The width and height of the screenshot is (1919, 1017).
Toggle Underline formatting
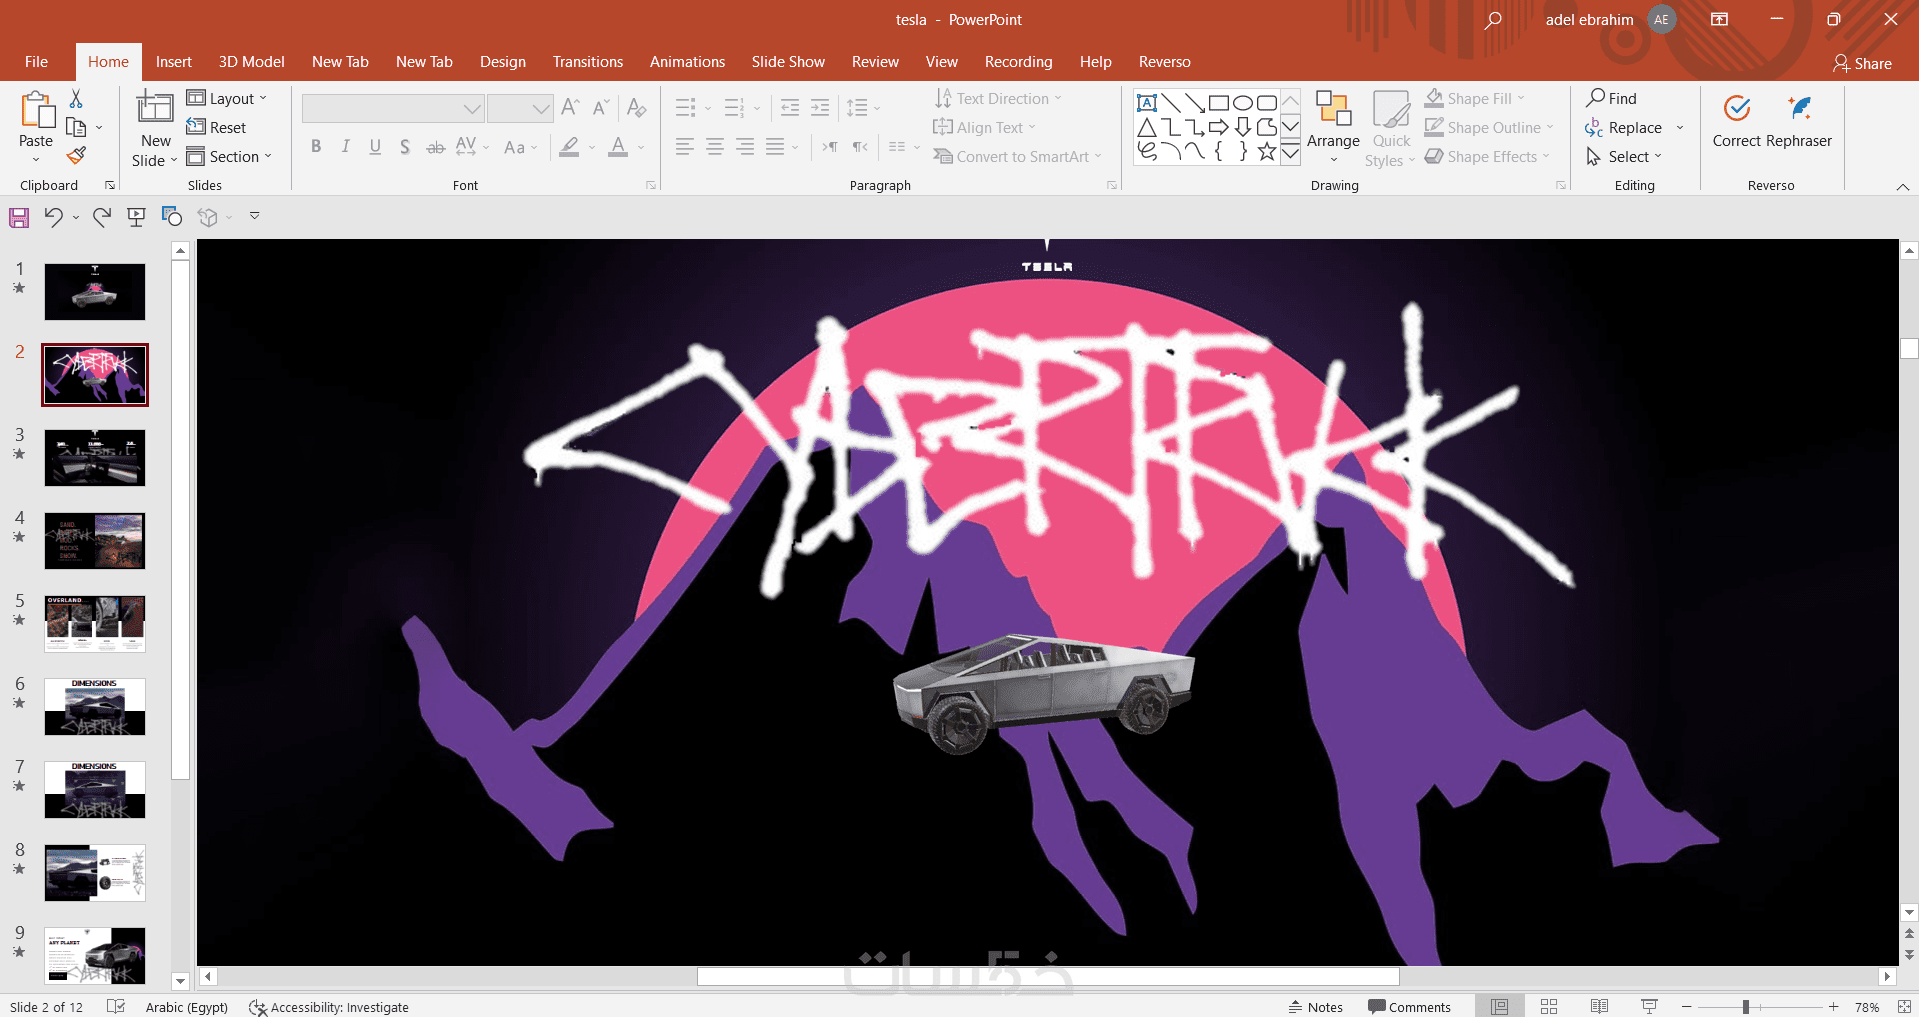[x=375, y=147]
